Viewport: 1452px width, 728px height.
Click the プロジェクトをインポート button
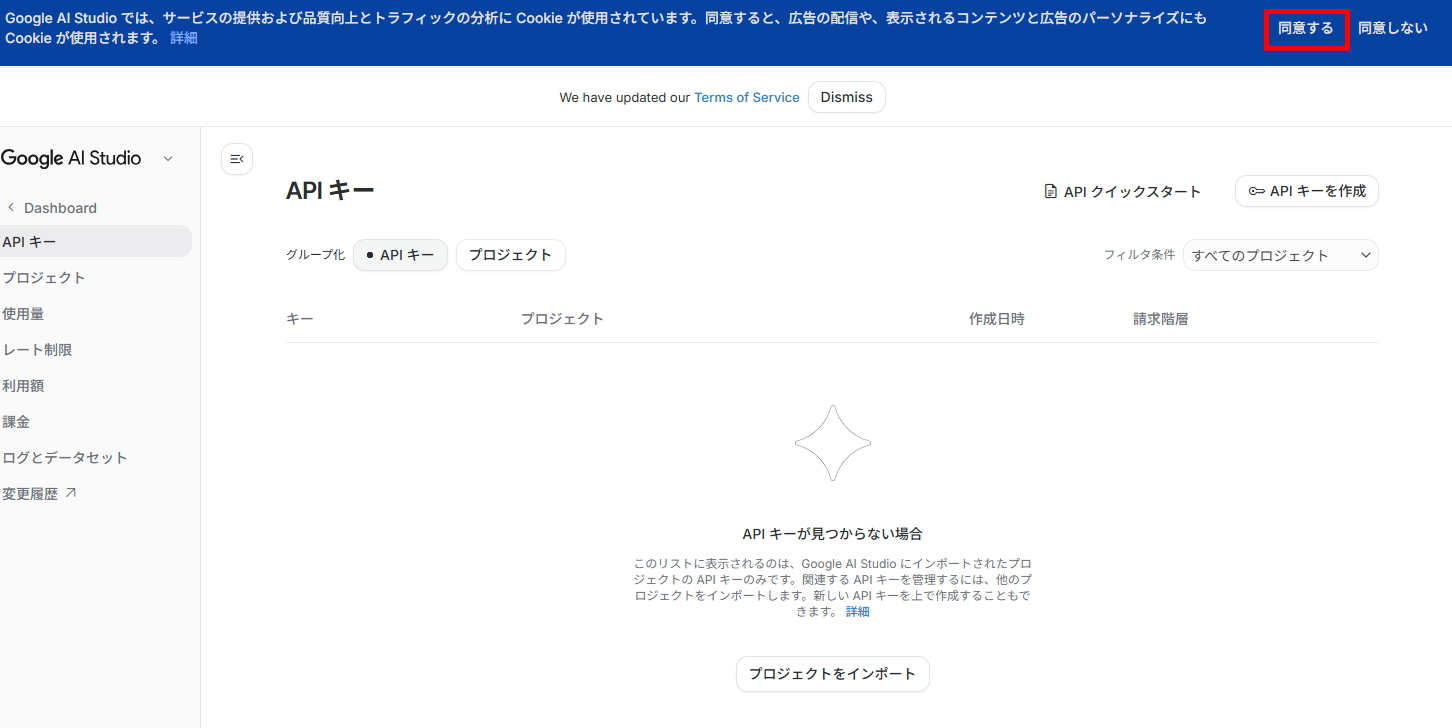[x=832, y=674]
